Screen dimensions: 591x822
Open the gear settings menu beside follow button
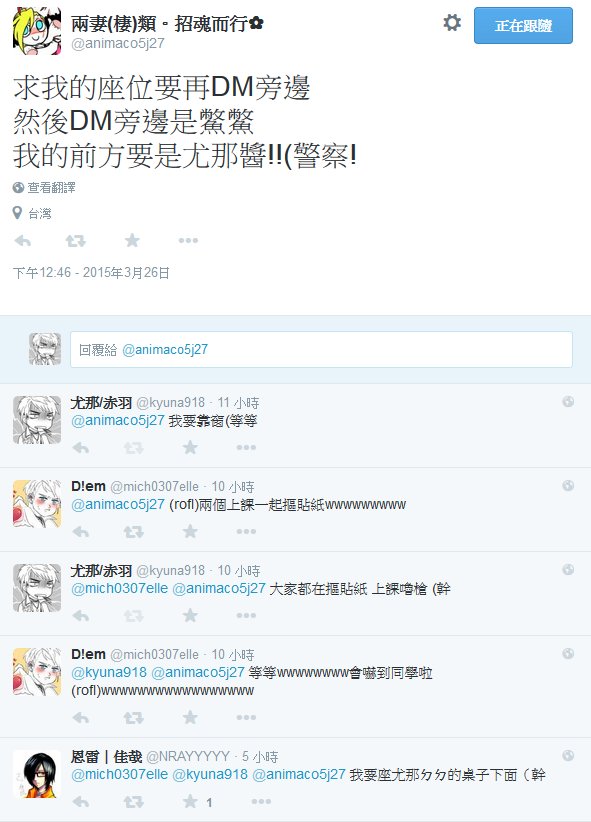452,23
